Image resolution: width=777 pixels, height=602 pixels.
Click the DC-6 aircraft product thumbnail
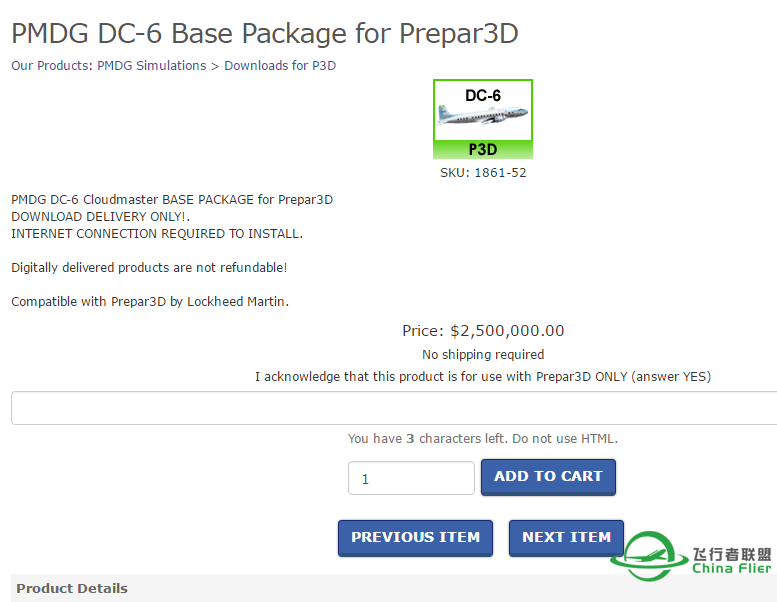483,112
